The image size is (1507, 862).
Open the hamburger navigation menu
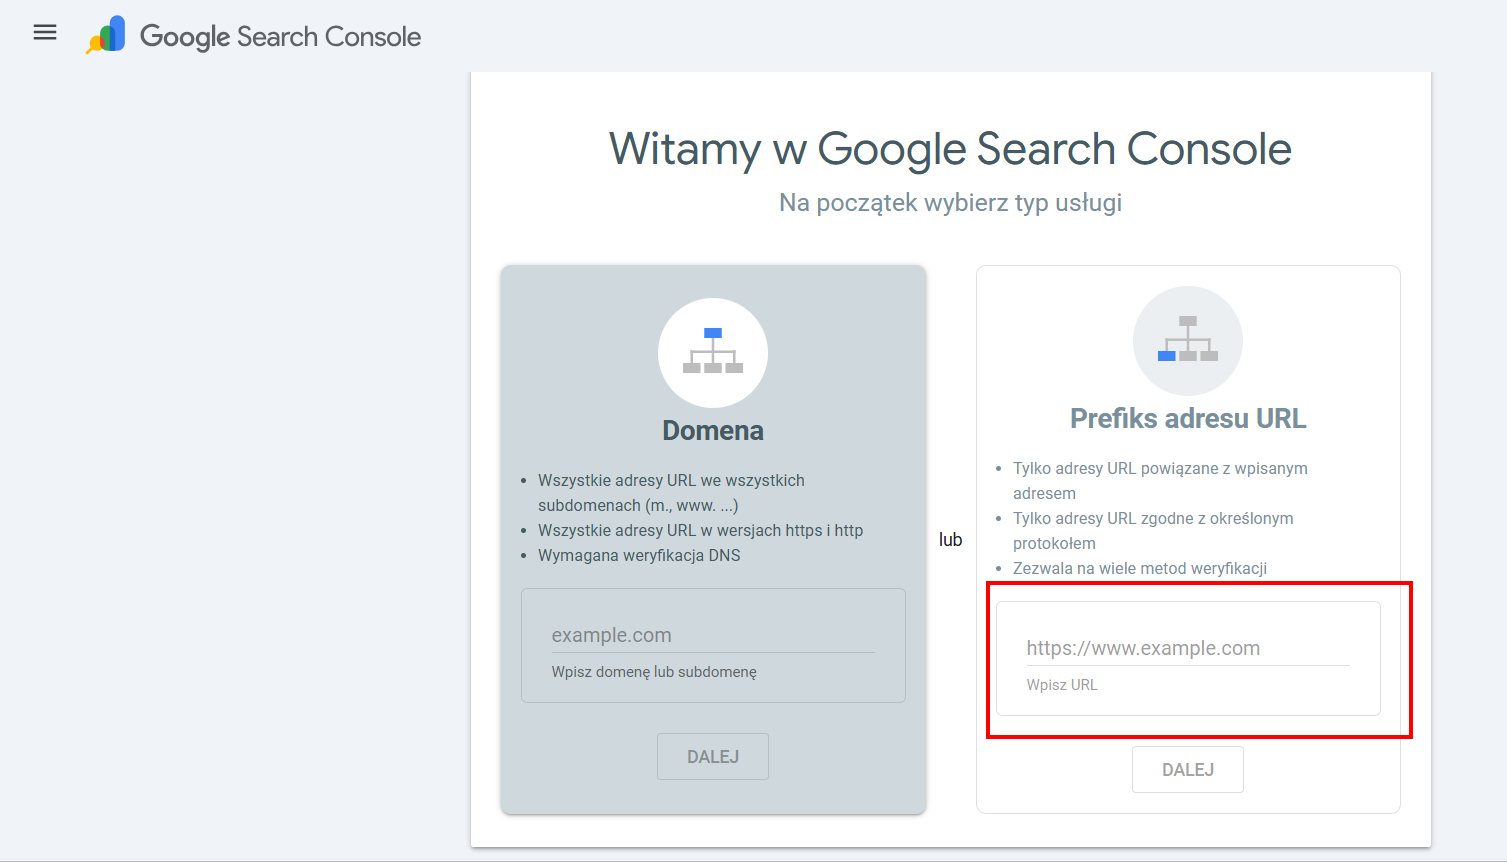click(x=45, y=33)
